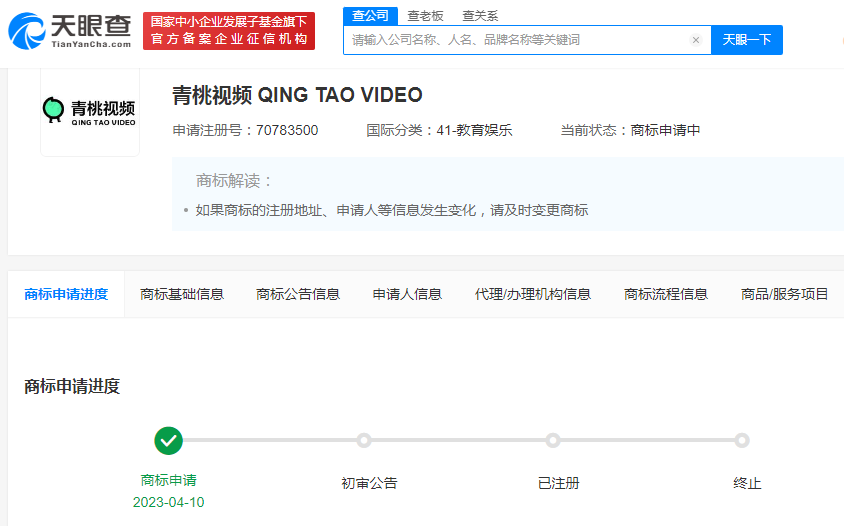Select the 初审公告 progress step marker

[364, 440]
